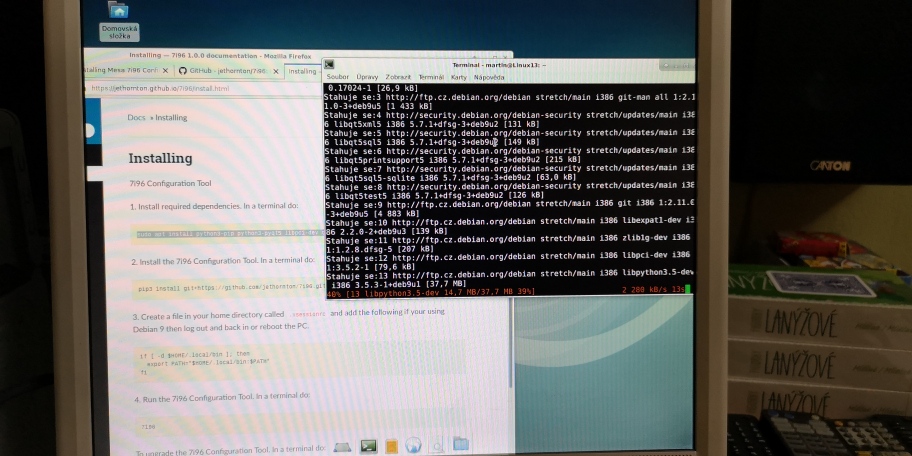Open the Karty menu in Terminal
The width and height of the screenshot is (912, 456).
click(459, 76)
